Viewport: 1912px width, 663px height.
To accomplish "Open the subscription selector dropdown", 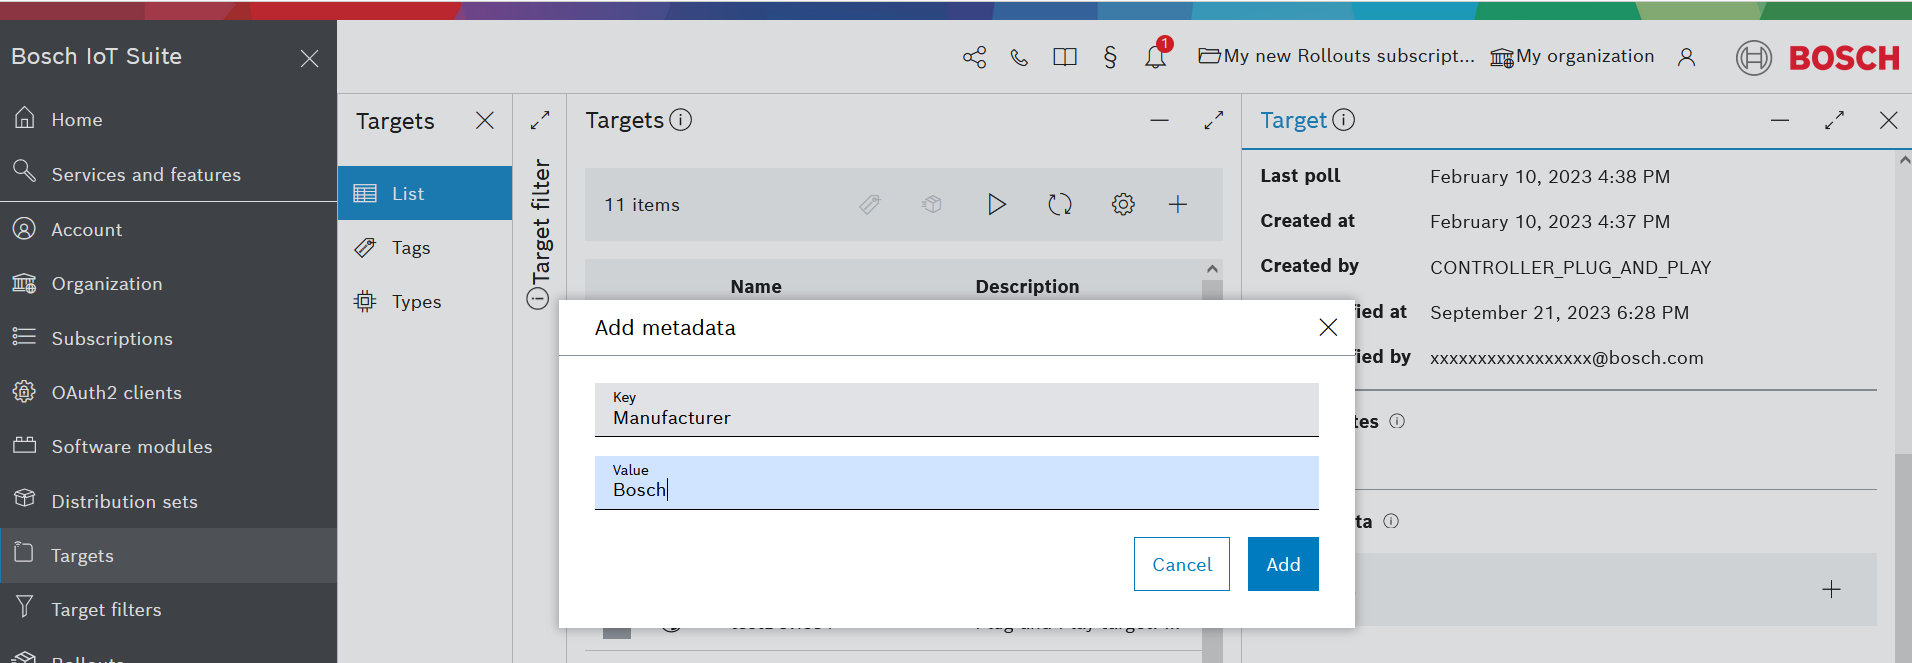I will [x=1336, y=57].
